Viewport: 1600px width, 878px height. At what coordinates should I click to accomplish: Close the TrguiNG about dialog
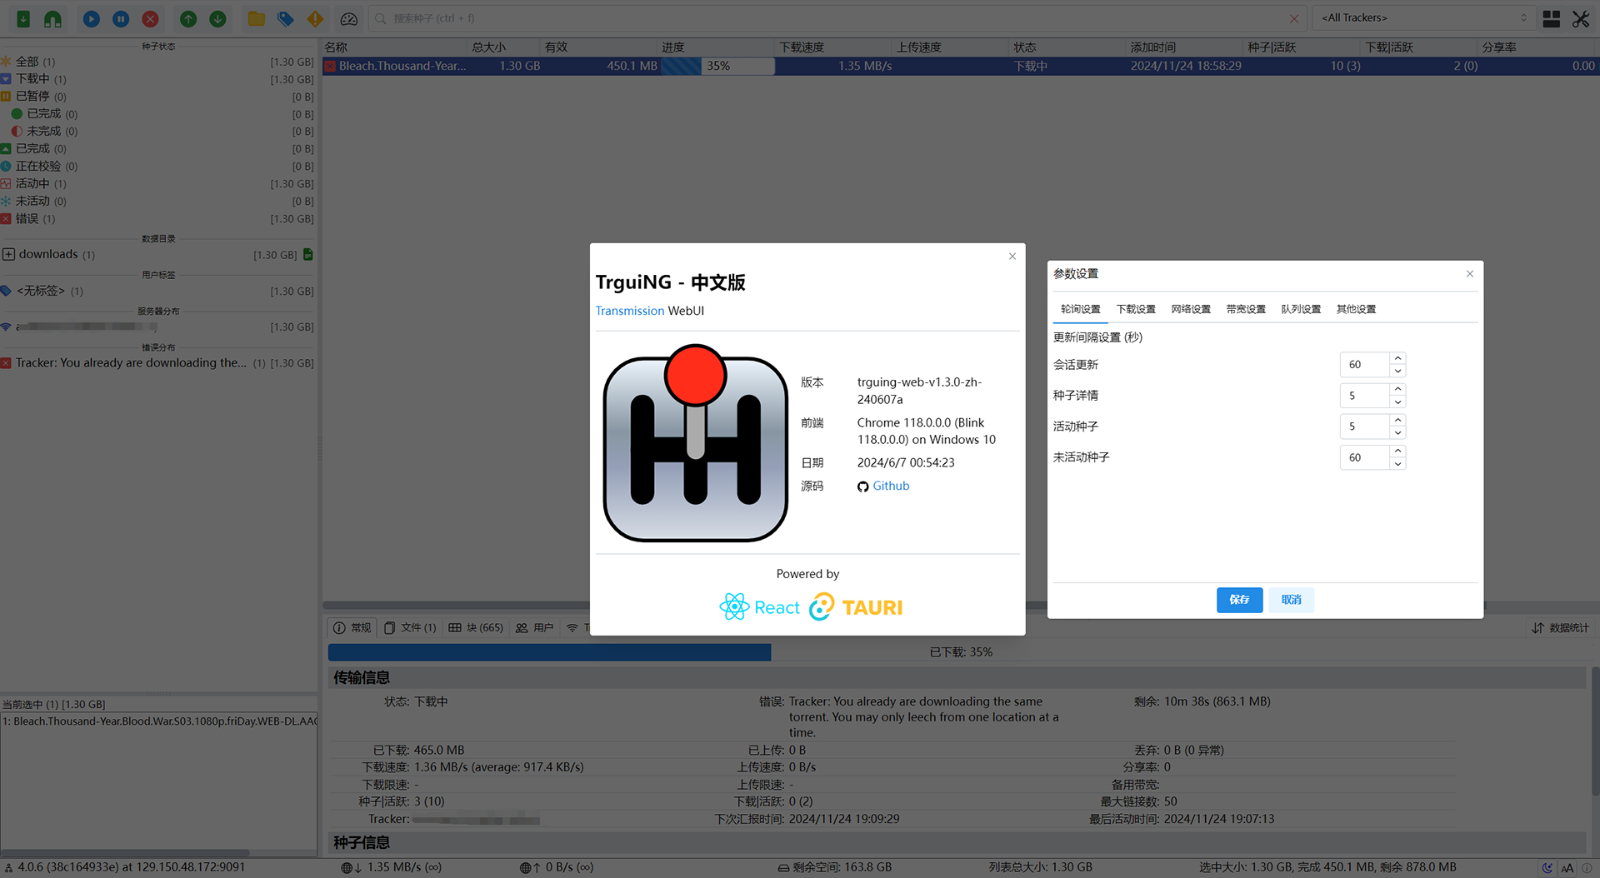tap(1012, 256)
